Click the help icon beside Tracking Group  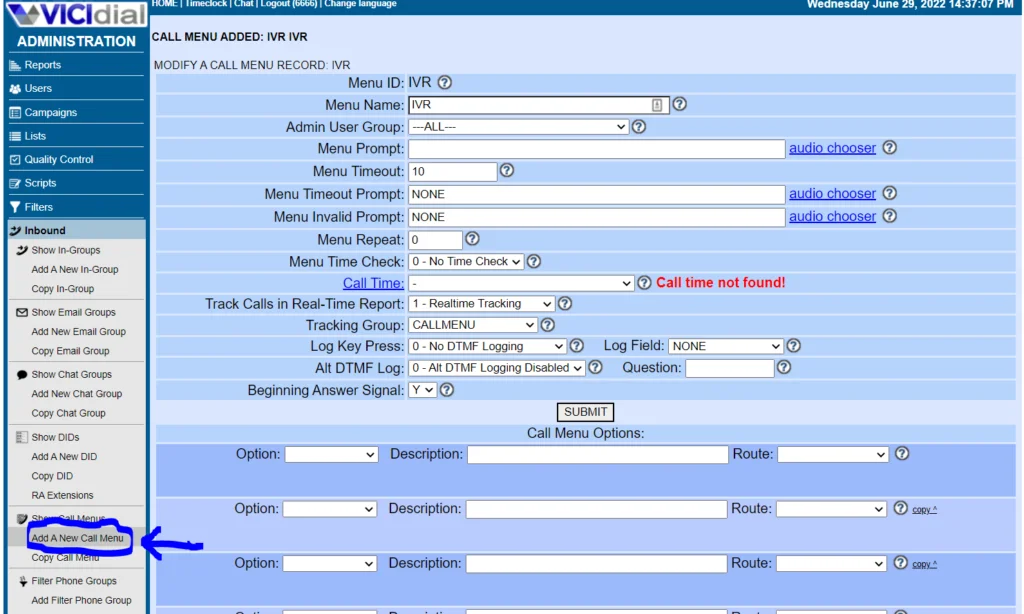[x=547, y=325]
